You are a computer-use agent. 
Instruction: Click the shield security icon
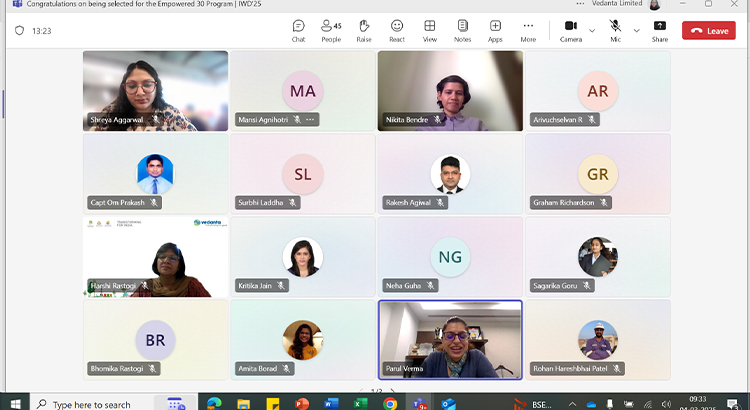coord(19,31)
